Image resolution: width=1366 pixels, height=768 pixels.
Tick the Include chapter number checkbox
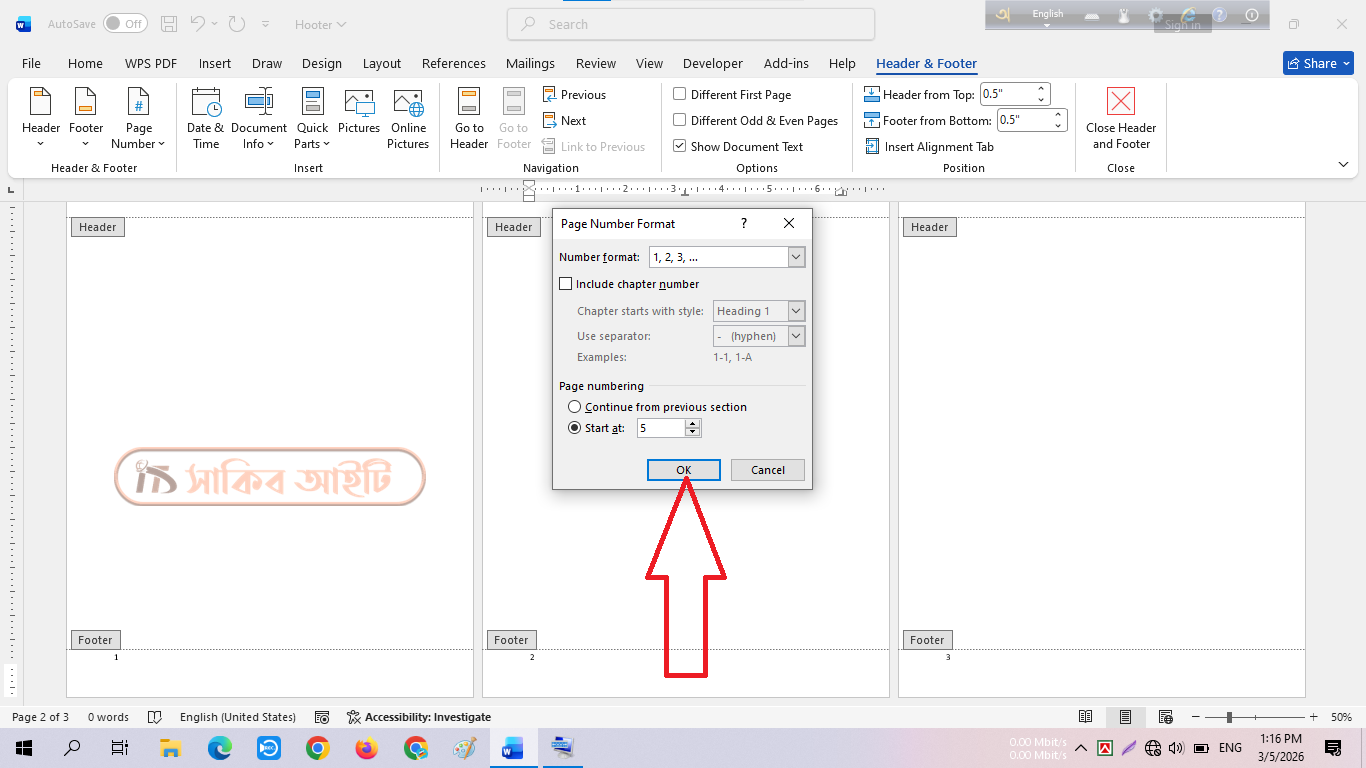(566, 284)
